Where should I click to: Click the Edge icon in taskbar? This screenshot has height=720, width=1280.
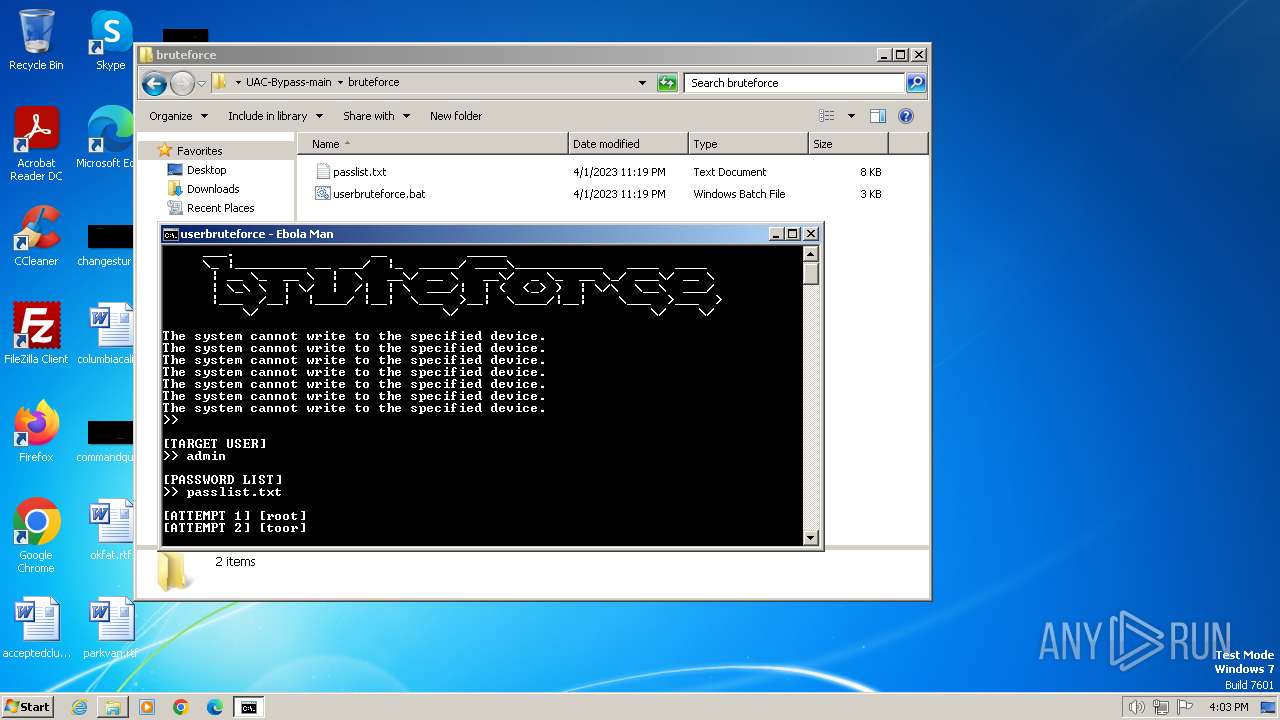pos(215,707)
